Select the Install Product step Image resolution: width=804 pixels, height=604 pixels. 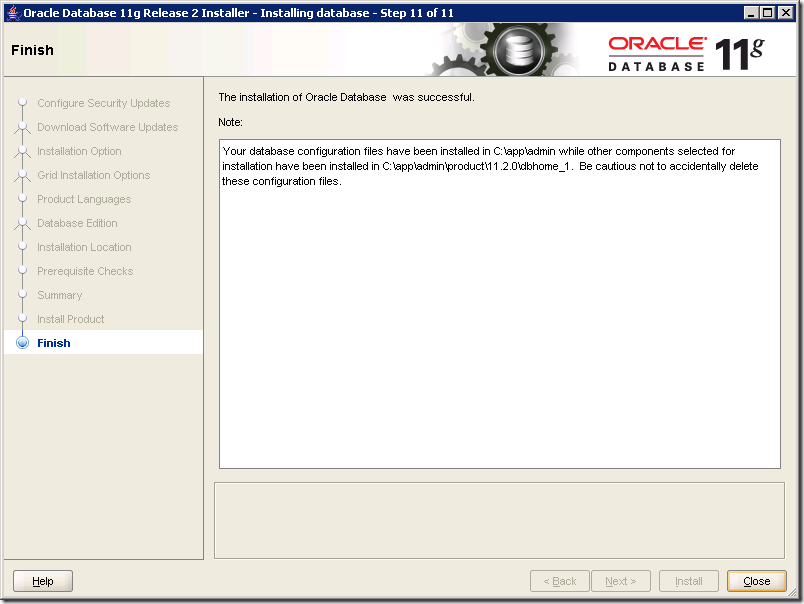coord(71,319)
